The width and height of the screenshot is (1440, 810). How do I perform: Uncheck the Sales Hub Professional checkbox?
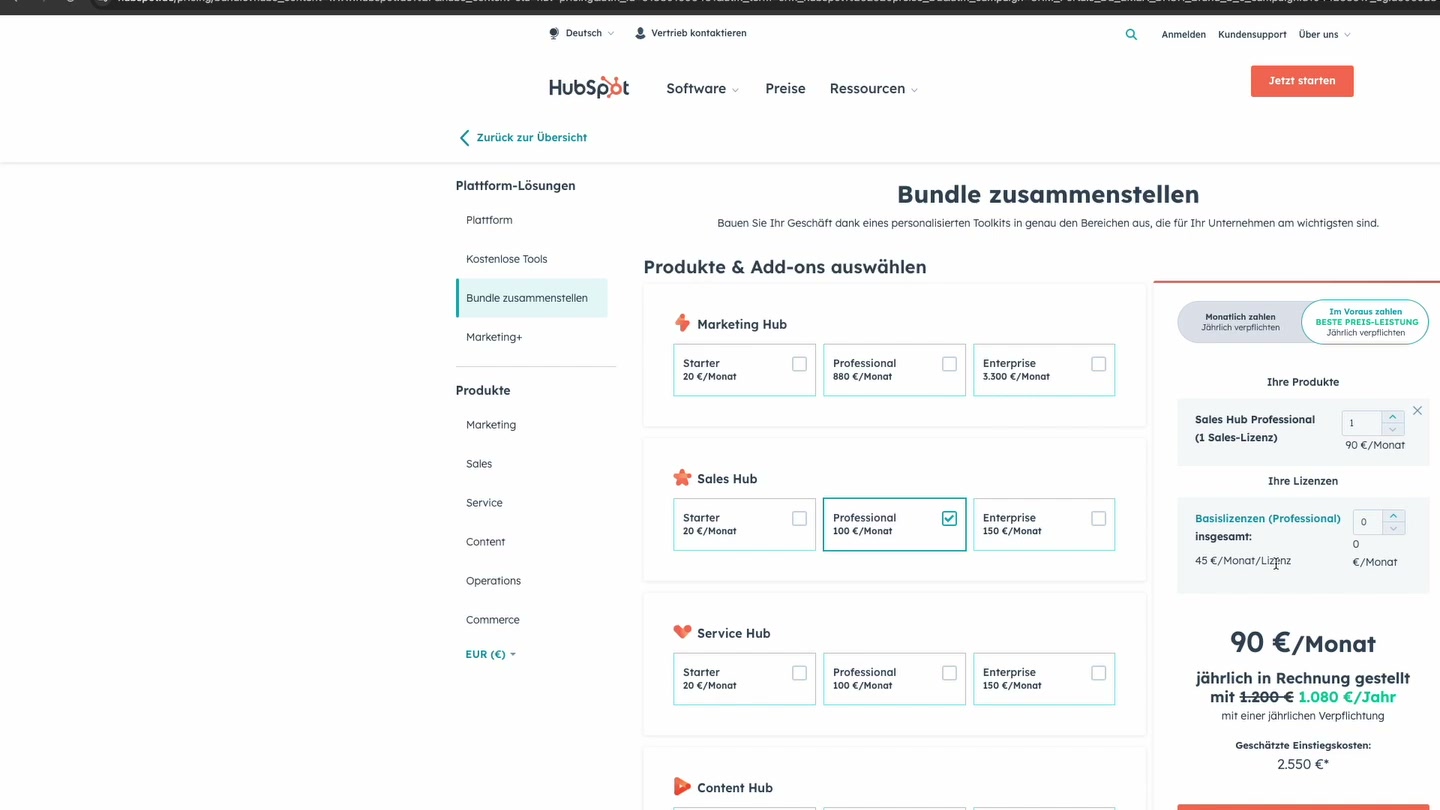click(x=948, y=518)
